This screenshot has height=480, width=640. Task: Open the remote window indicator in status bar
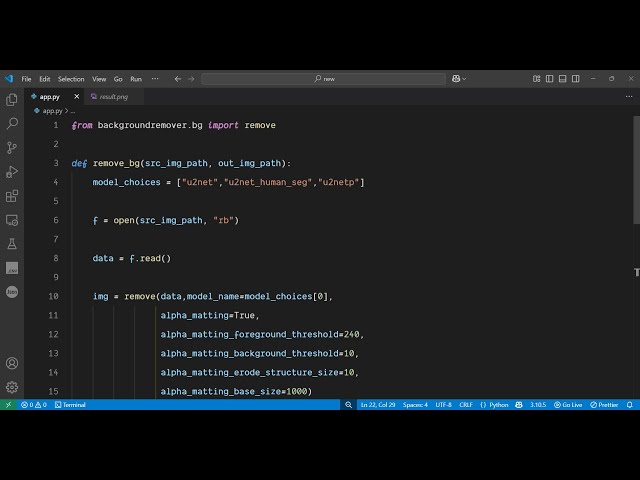[x=8, y=404]
